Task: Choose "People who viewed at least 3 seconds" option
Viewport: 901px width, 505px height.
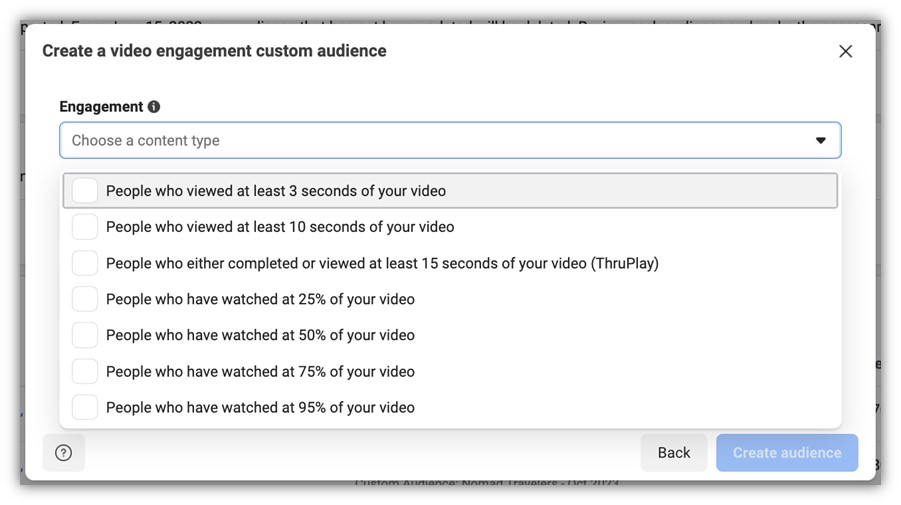Action: 276,191
